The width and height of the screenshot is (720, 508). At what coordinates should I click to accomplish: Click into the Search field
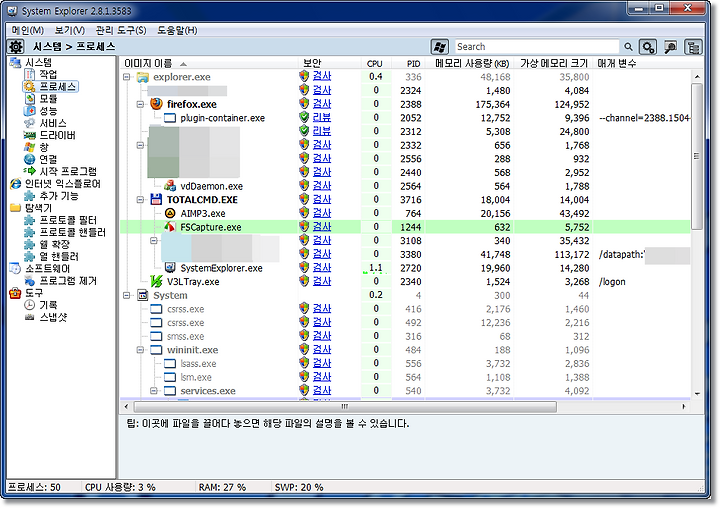(x=536, y=47)
